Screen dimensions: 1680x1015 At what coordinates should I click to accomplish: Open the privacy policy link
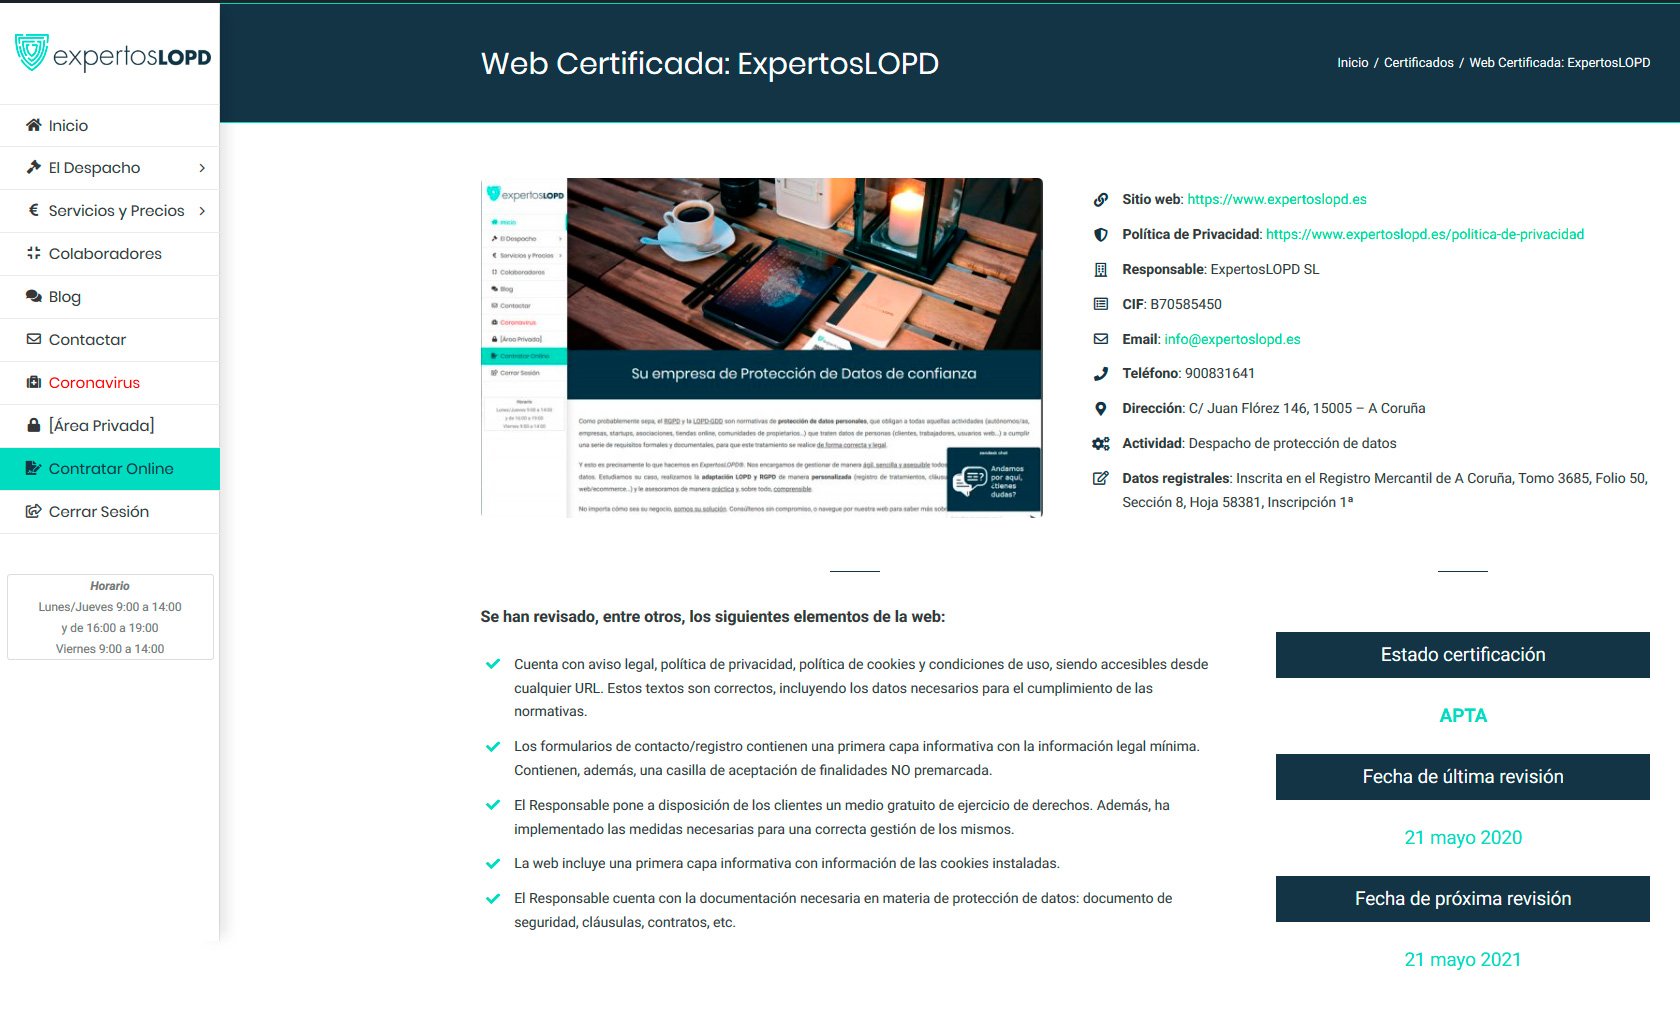[1424, 234]
